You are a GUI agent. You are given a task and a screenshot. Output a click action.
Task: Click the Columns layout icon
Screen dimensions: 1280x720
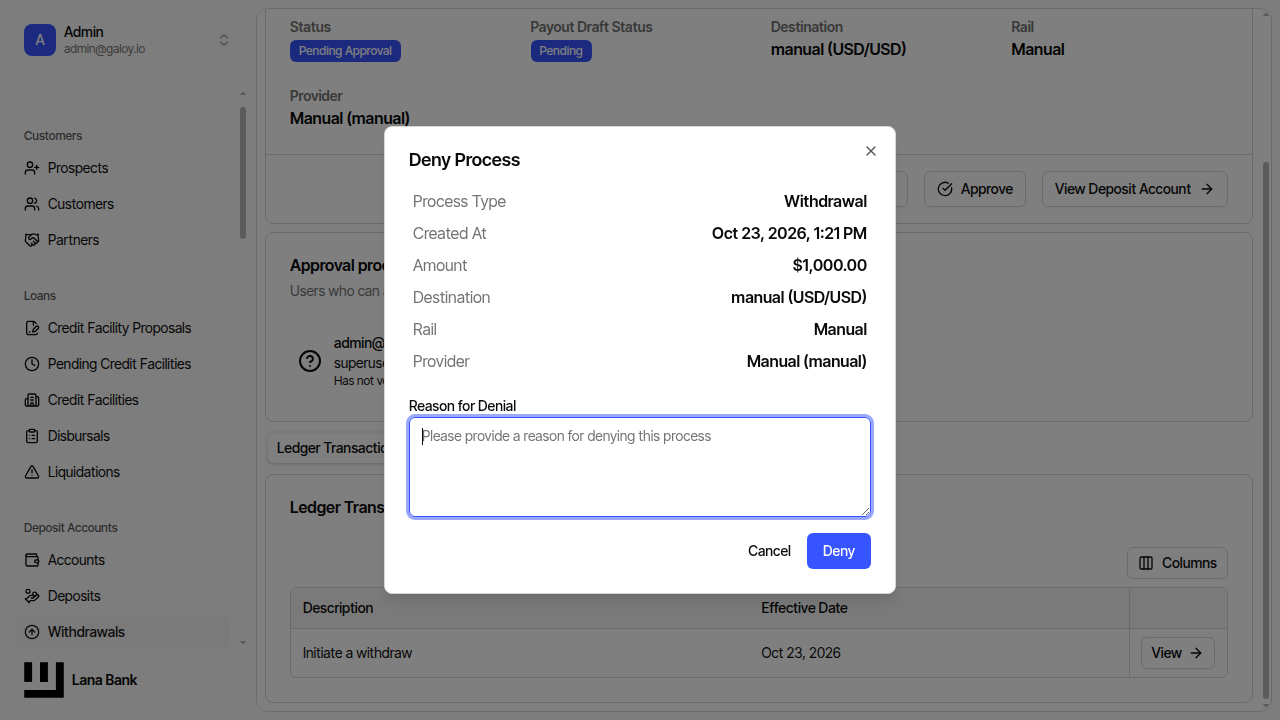[x=1147, y=563]
